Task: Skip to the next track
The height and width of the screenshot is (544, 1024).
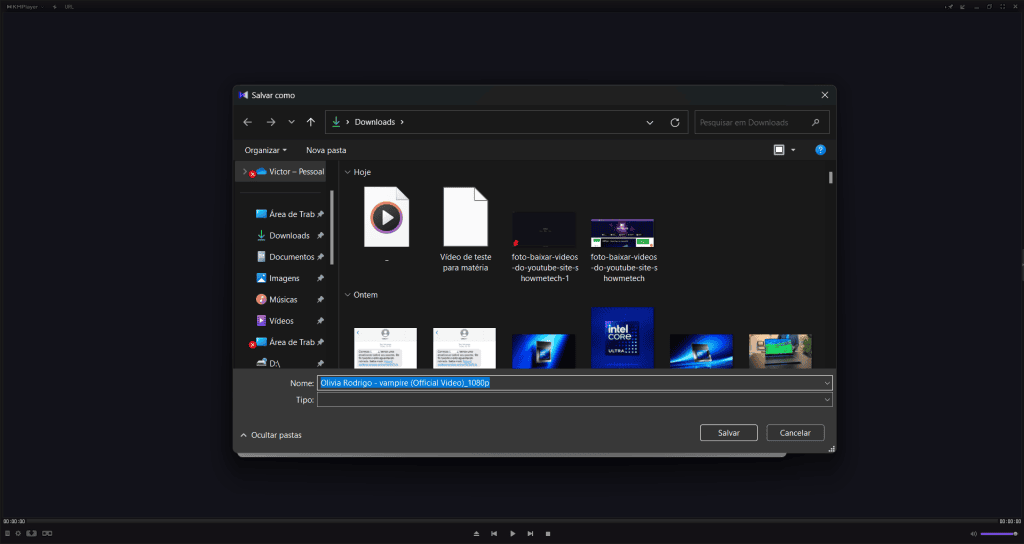Action: click(530, 534)
